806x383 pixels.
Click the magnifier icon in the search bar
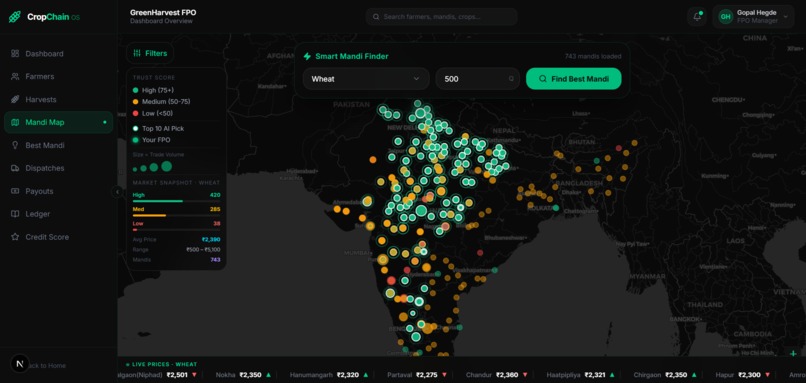tap(376, 17)
